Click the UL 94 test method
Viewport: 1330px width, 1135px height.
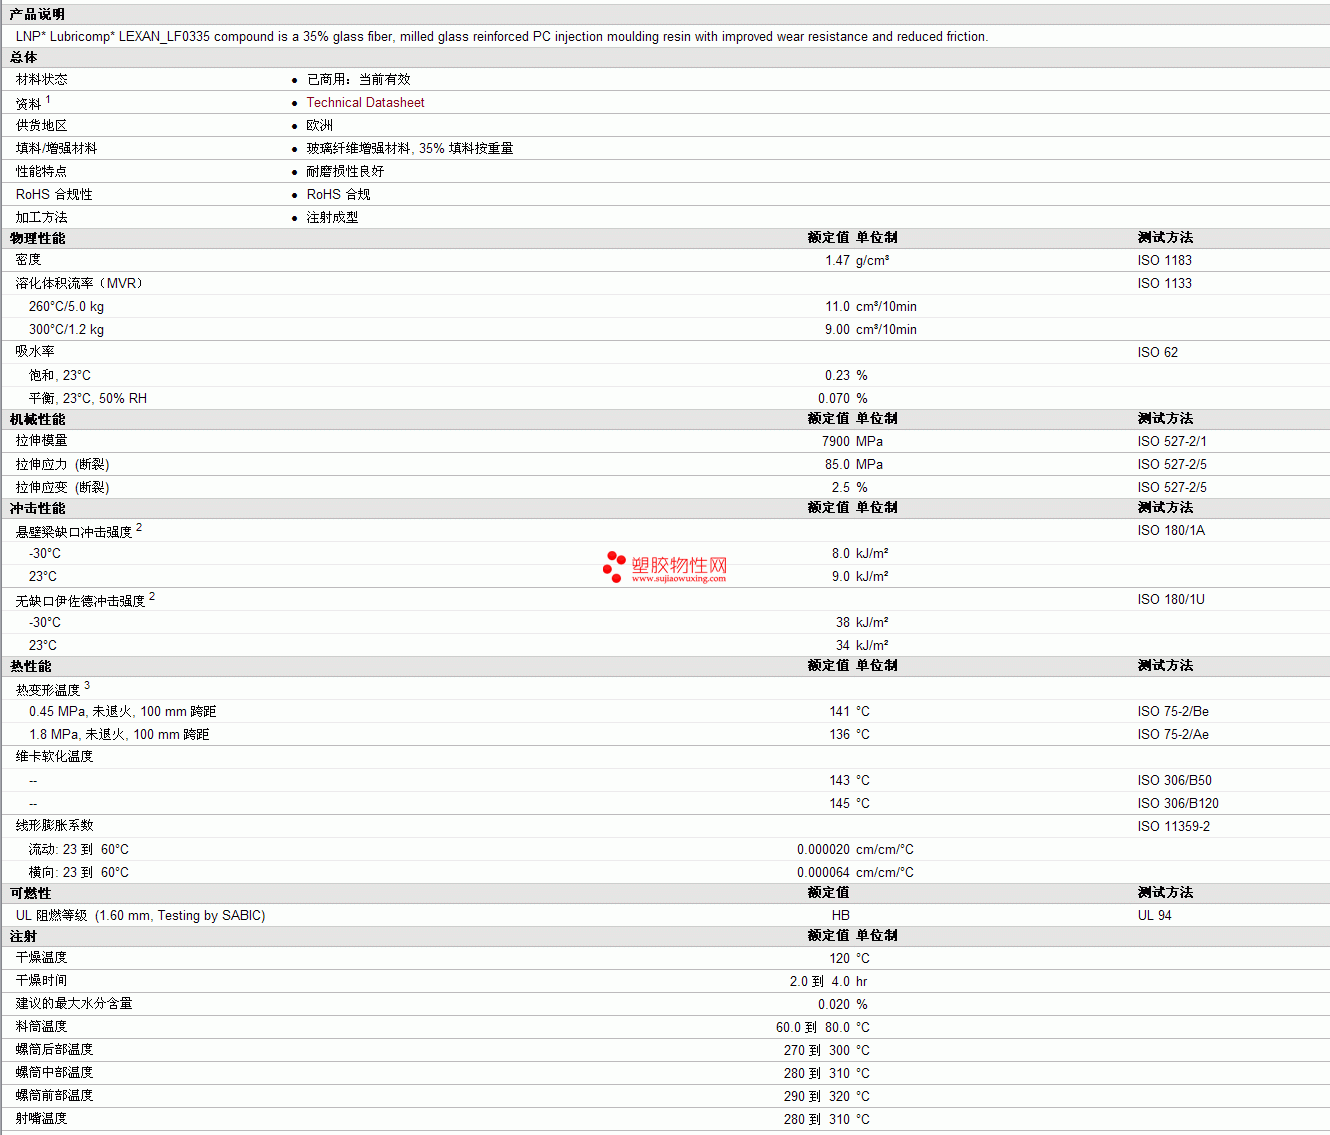point(1154,915)
